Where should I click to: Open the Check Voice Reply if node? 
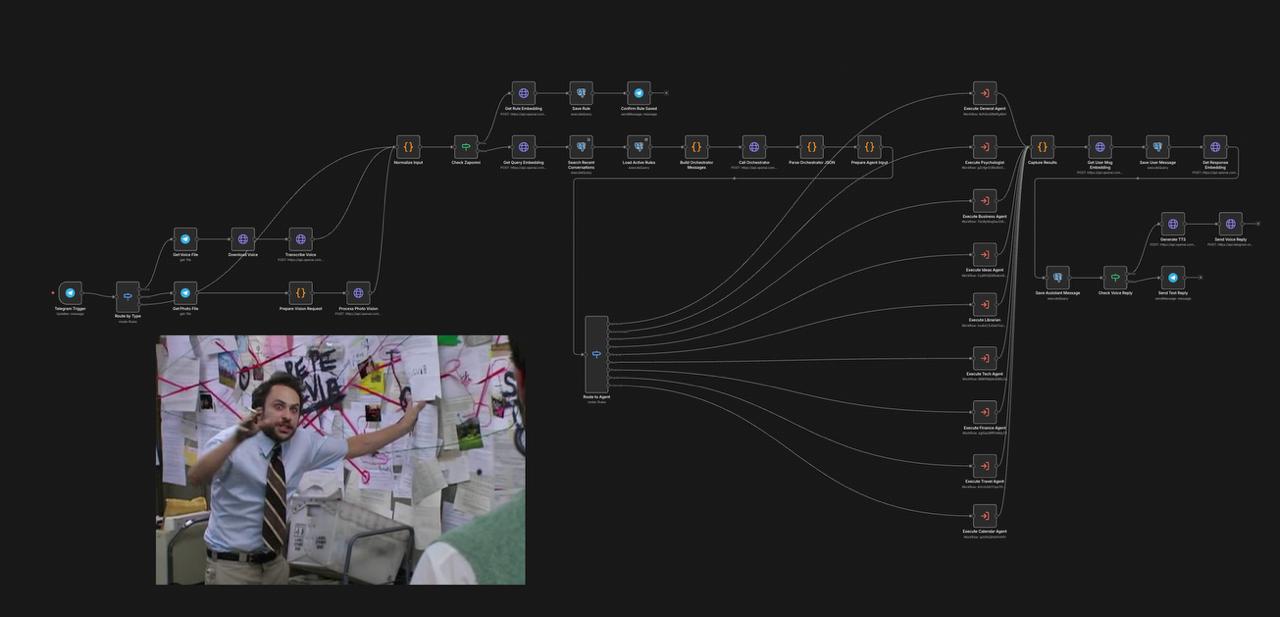[1115, 278]
